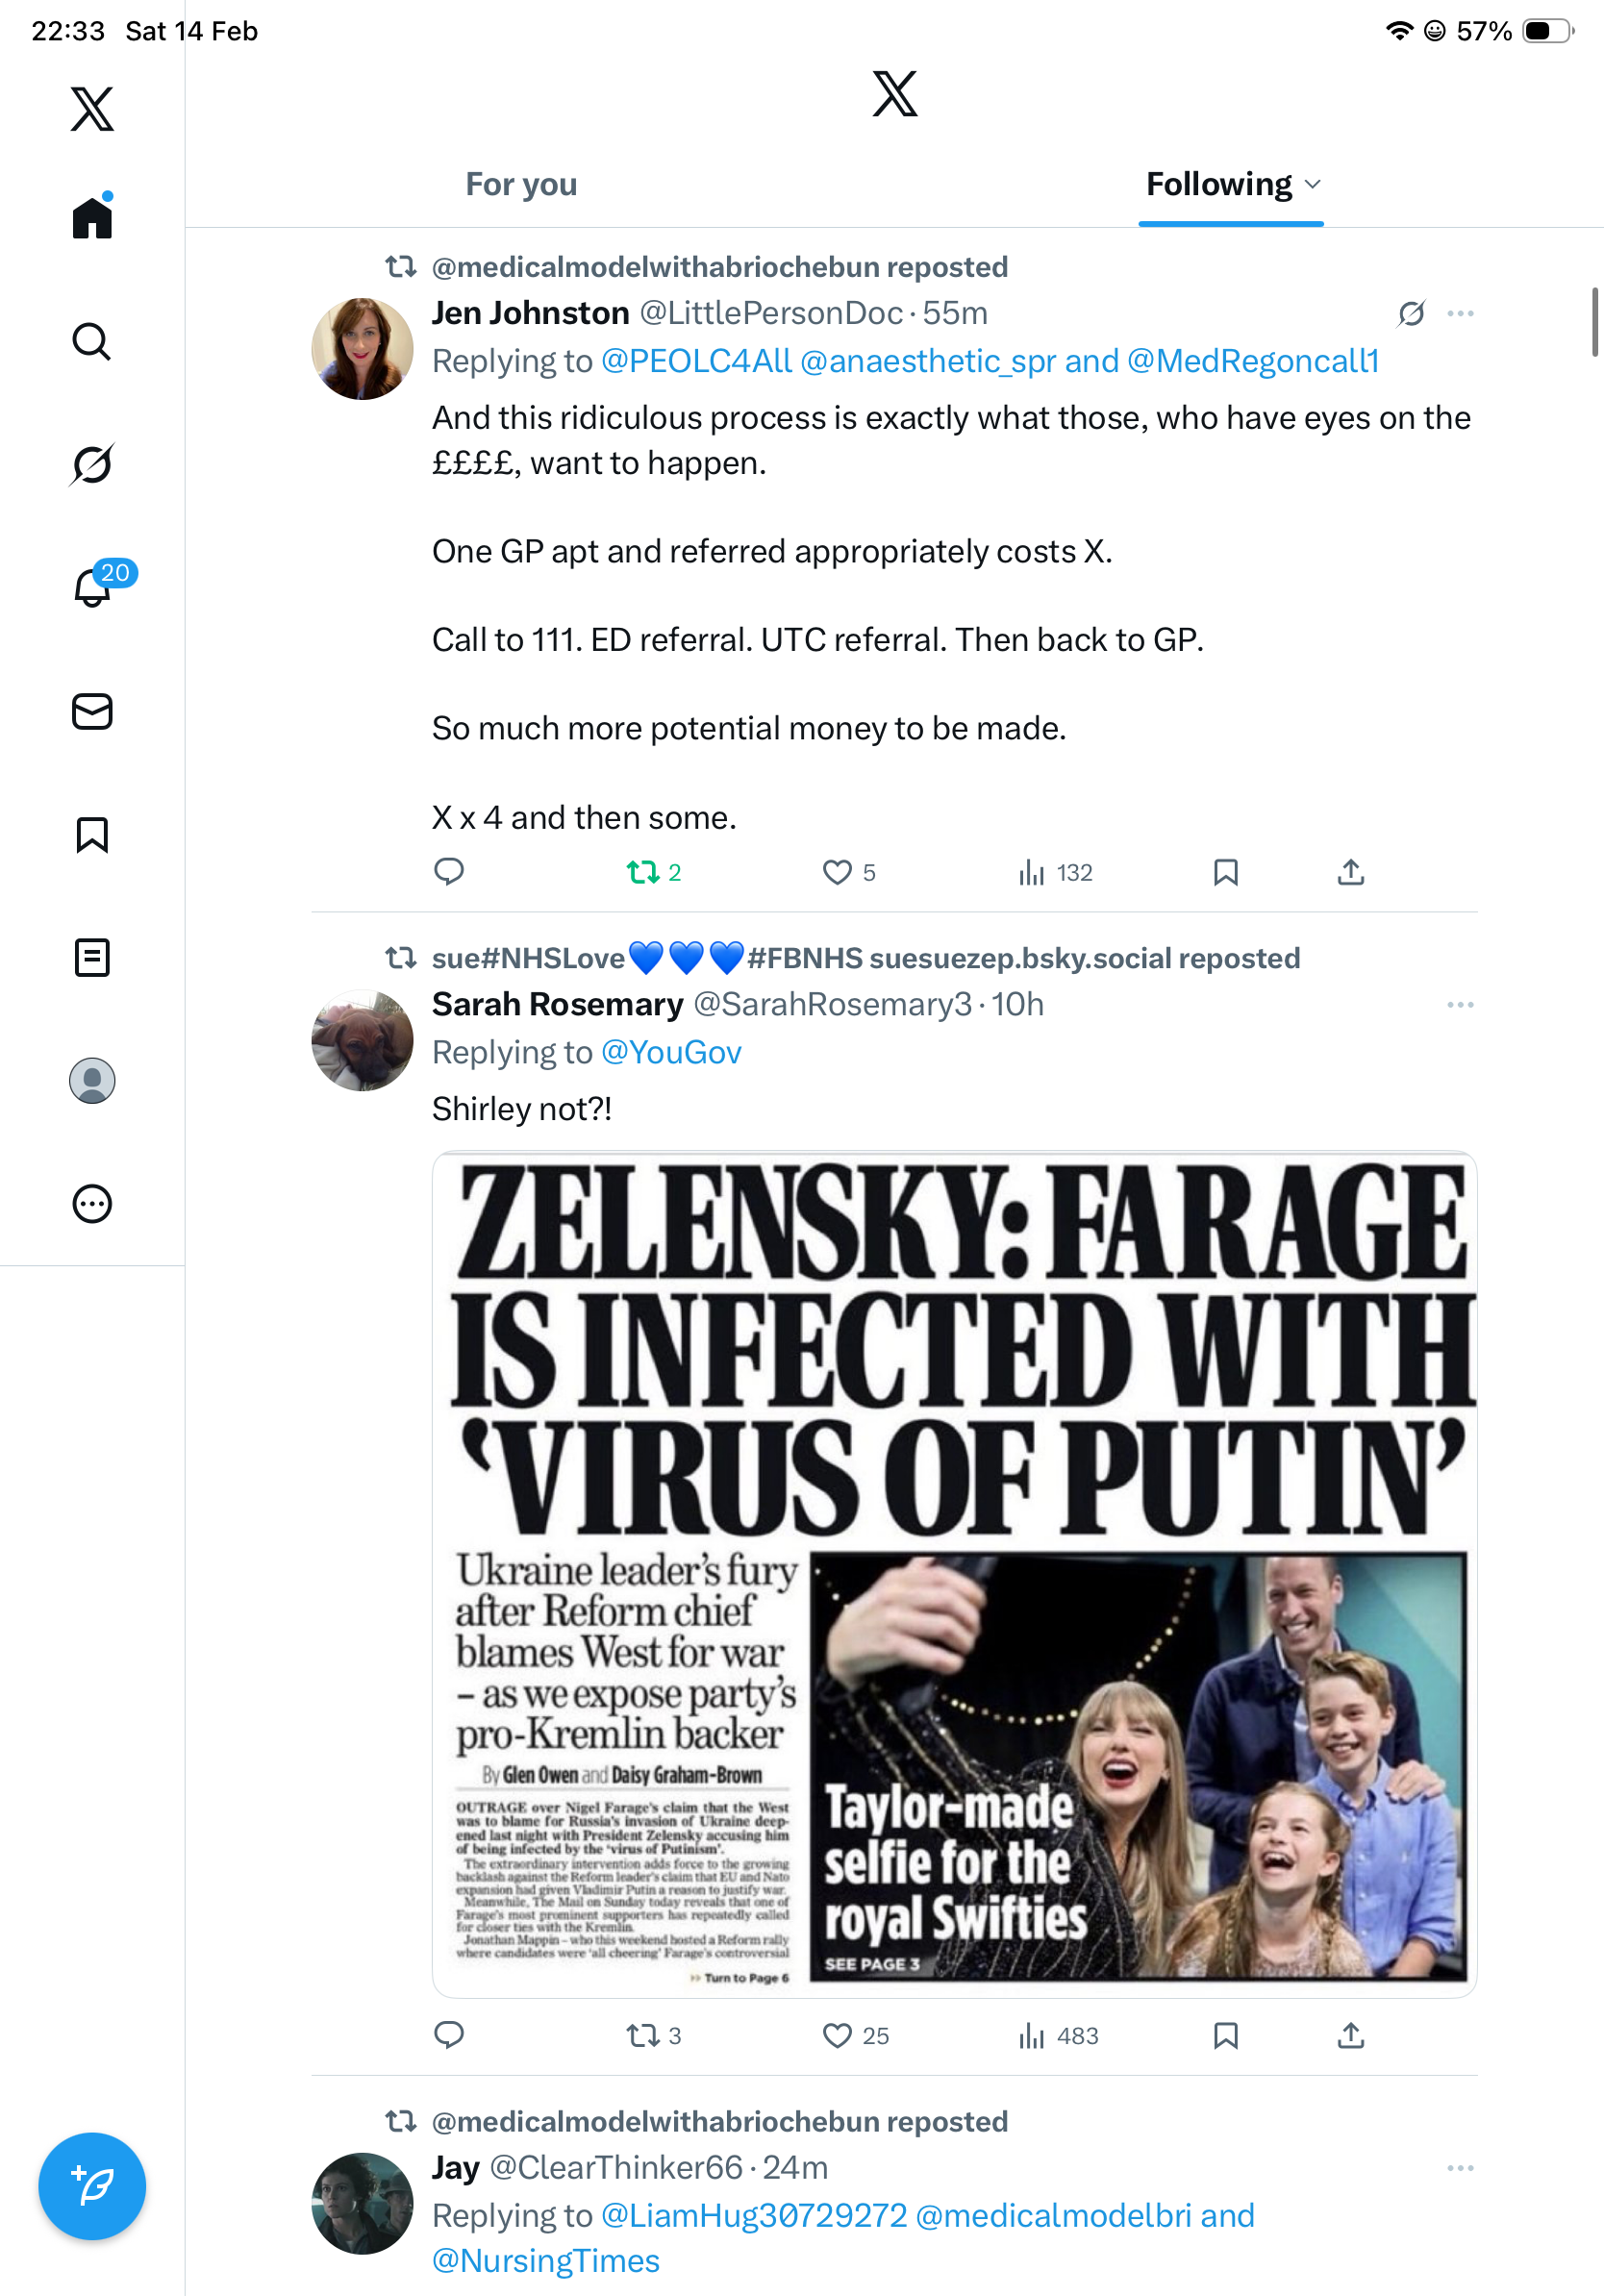
Task: Open Bookmarks in the sidebar
Action: point(92,835)
